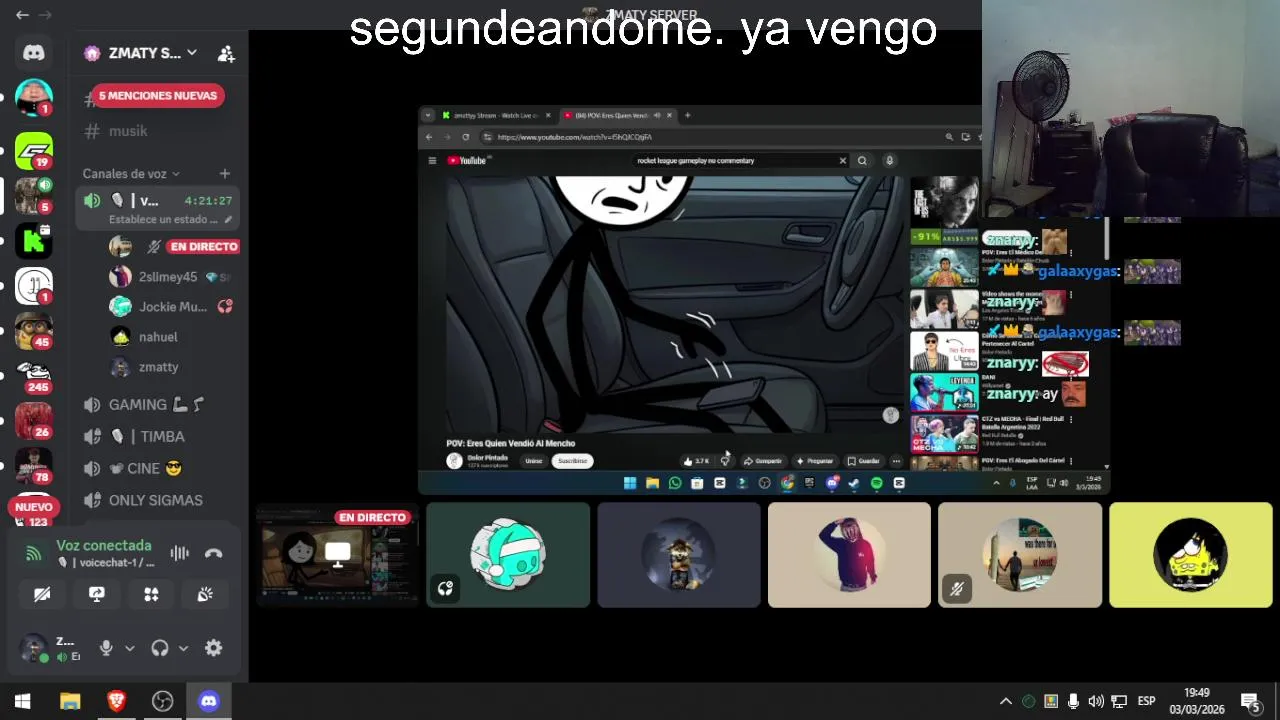Open server icon with badge 78
This screenshot has height=720, width=1280.
click(x=34, y=466)
